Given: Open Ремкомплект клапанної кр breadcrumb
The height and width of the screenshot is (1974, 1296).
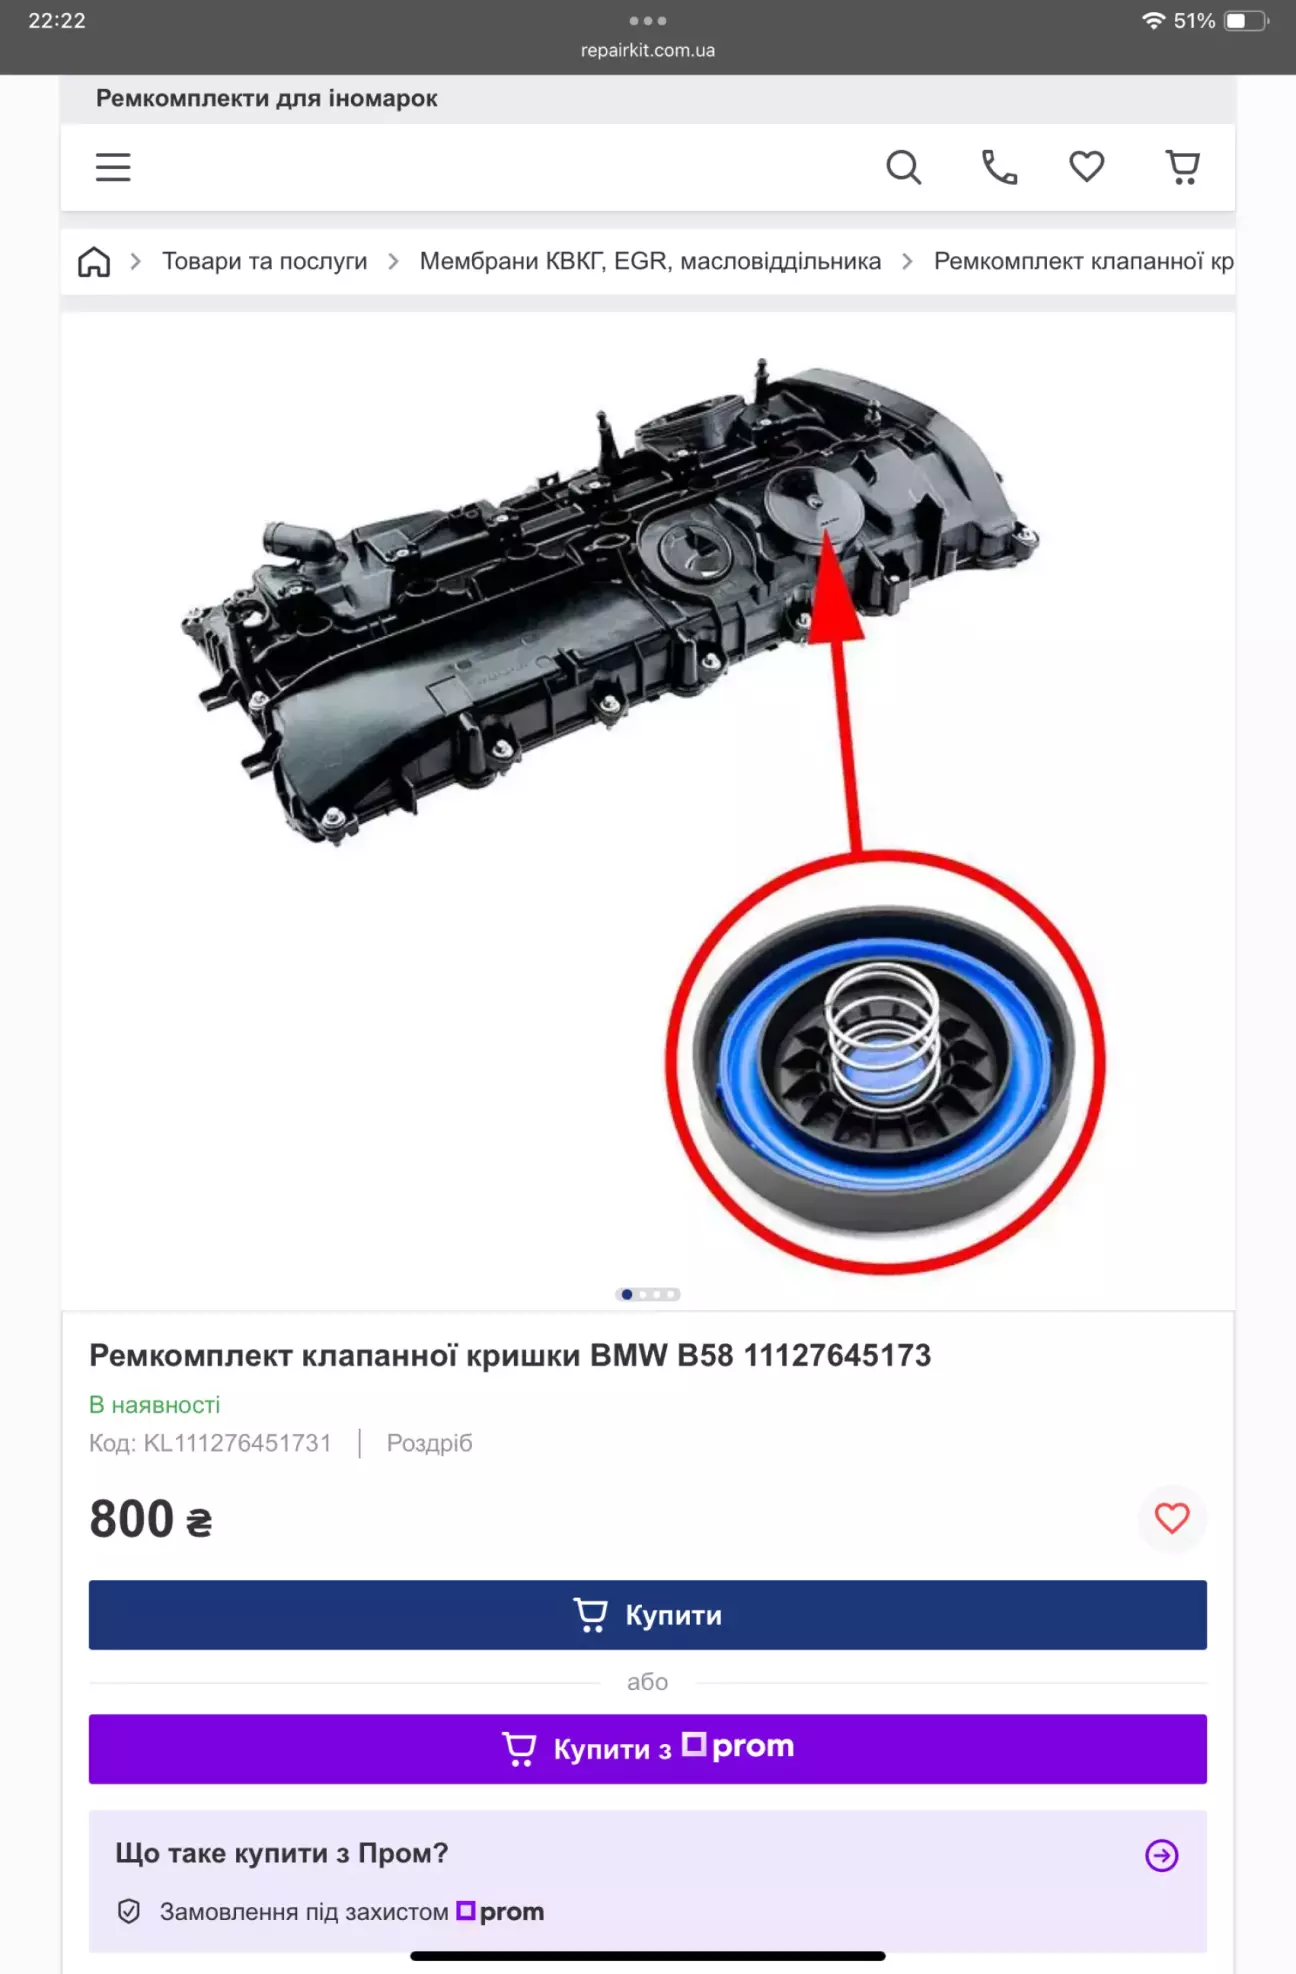Looking at the screenshot, I should tap(1084, 262).
